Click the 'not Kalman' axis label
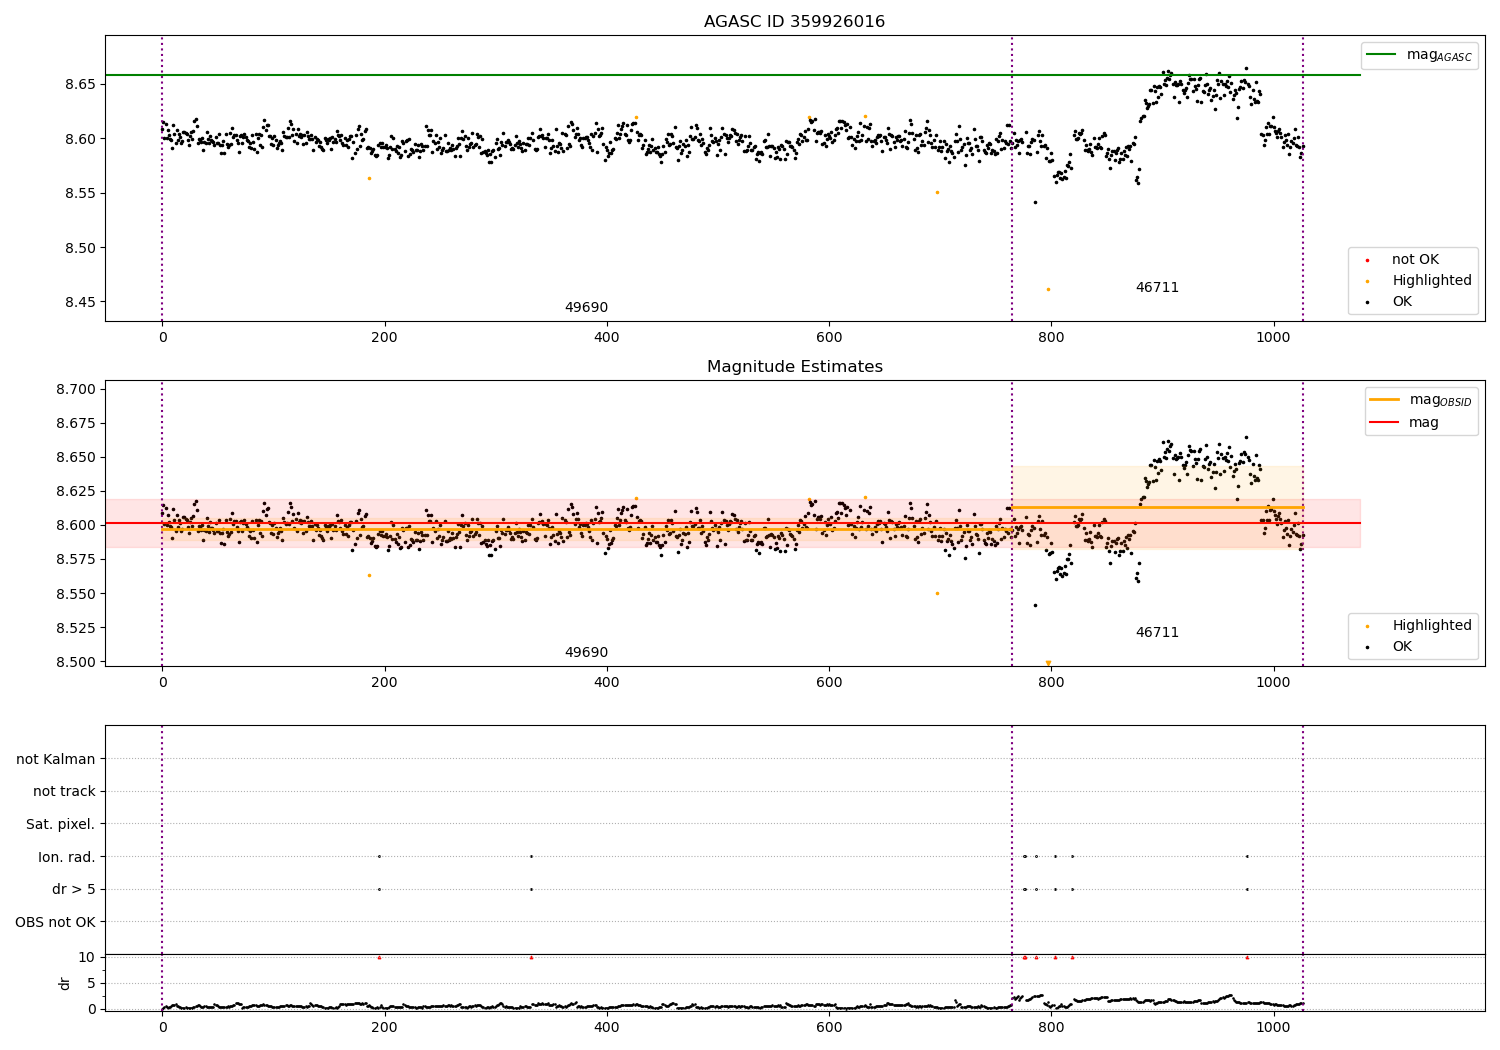 point(56,759)
